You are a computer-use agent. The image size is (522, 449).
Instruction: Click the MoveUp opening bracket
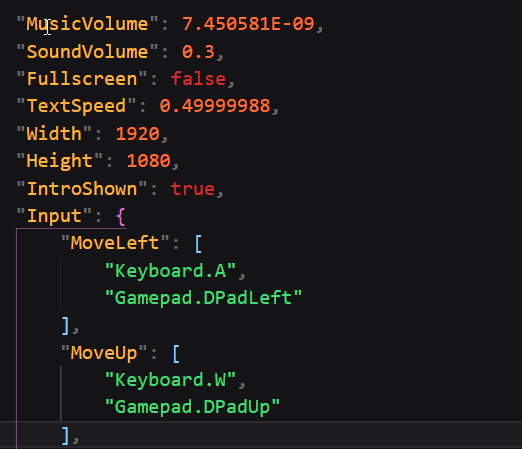coord(176,353)
